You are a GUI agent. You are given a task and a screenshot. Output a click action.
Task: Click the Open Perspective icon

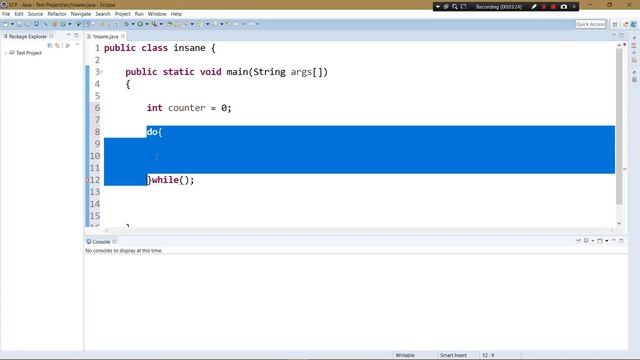[x=615, y=24]
